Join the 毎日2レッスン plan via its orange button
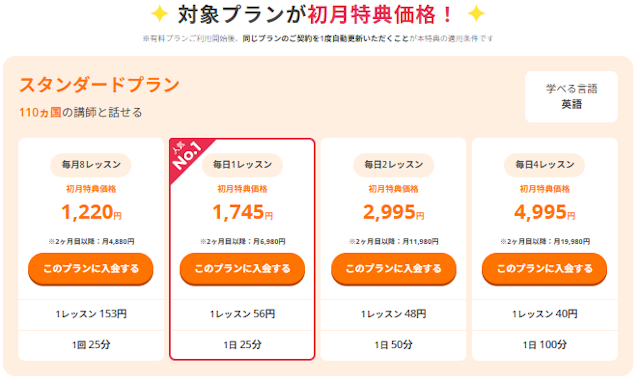This screenshot has height=383, width=640. [x=393, y=269]
